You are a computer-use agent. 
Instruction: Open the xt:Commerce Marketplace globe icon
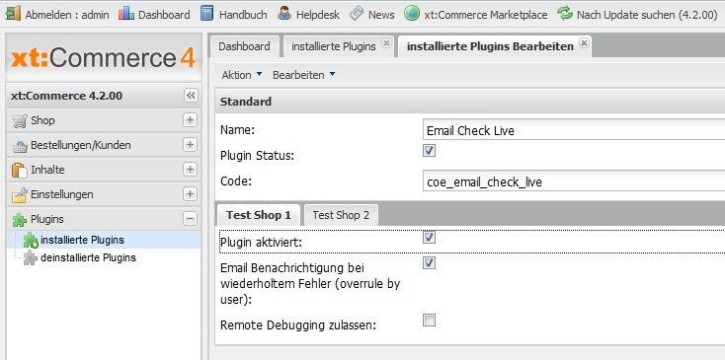[x=412, y=13]
